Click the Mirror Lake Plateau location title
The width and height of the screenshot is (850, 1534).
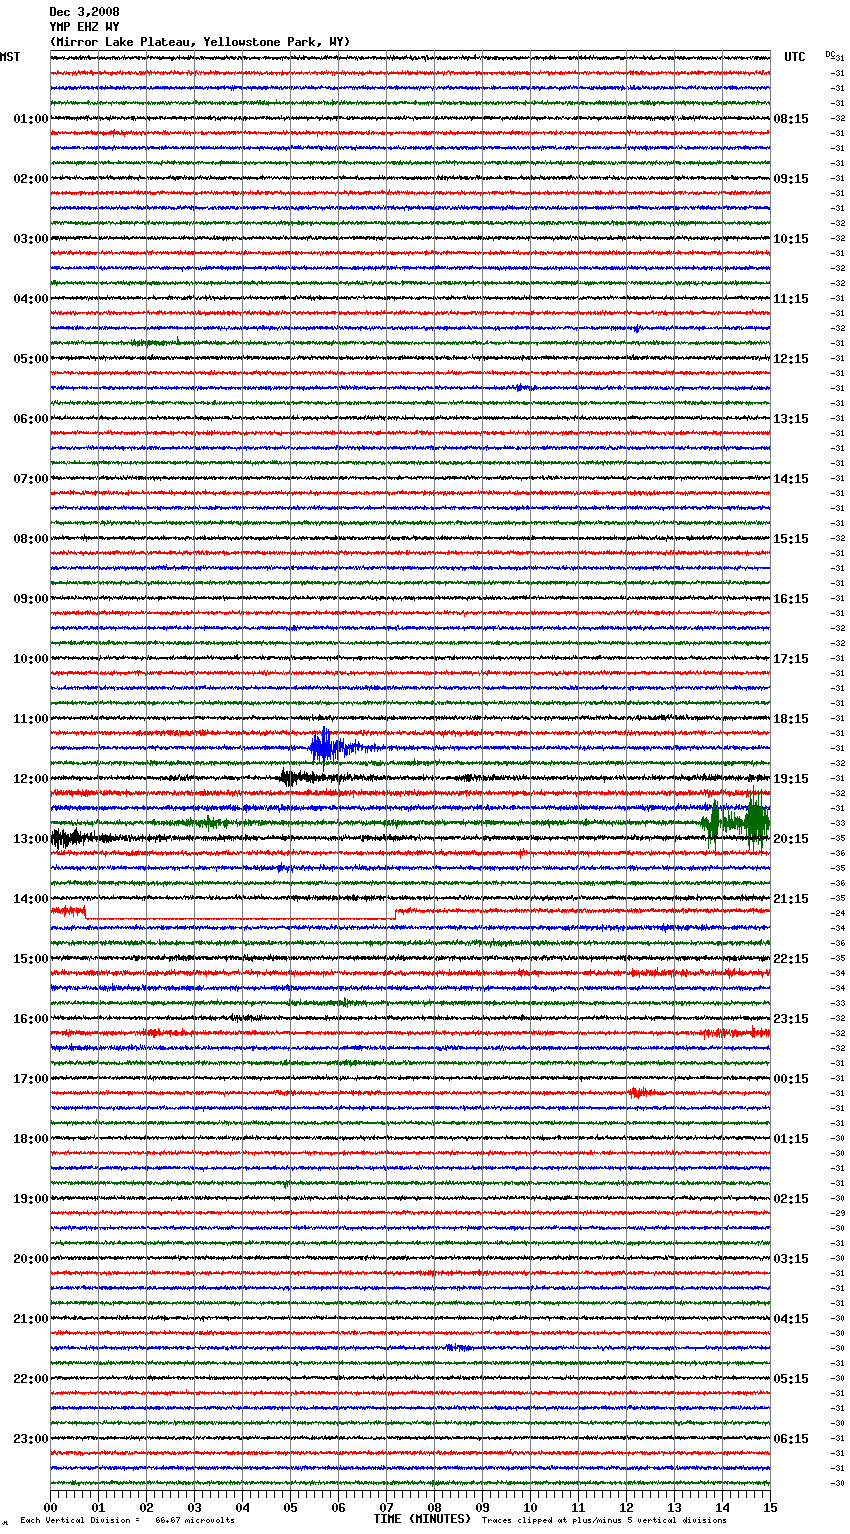(200, 42)
